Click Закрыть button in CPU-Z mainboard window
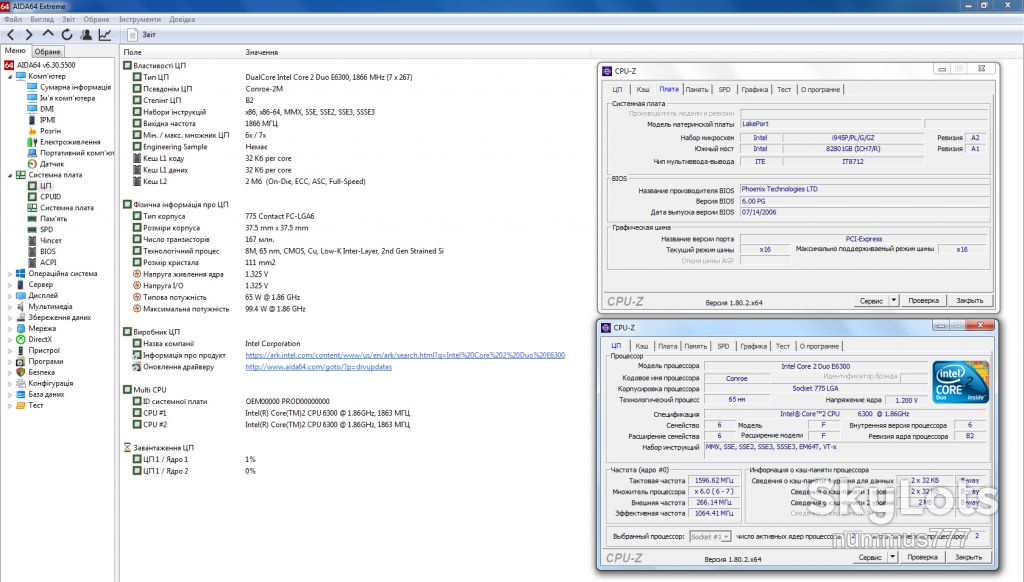 [x=970, y=300]
